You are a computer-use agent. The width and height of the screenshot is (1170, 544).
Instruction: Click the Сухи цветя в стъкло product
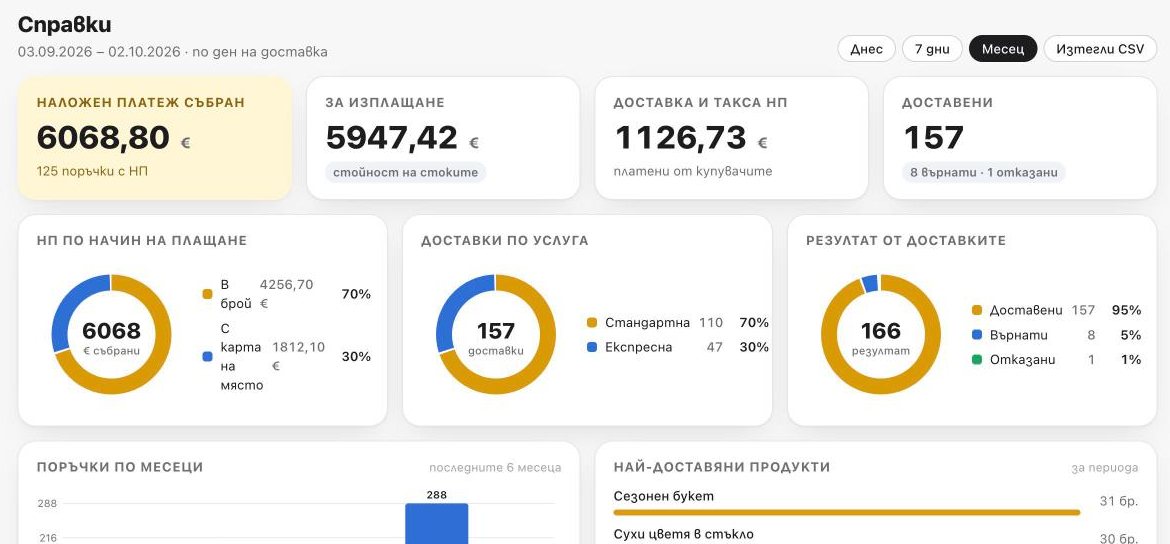(683, 534)
